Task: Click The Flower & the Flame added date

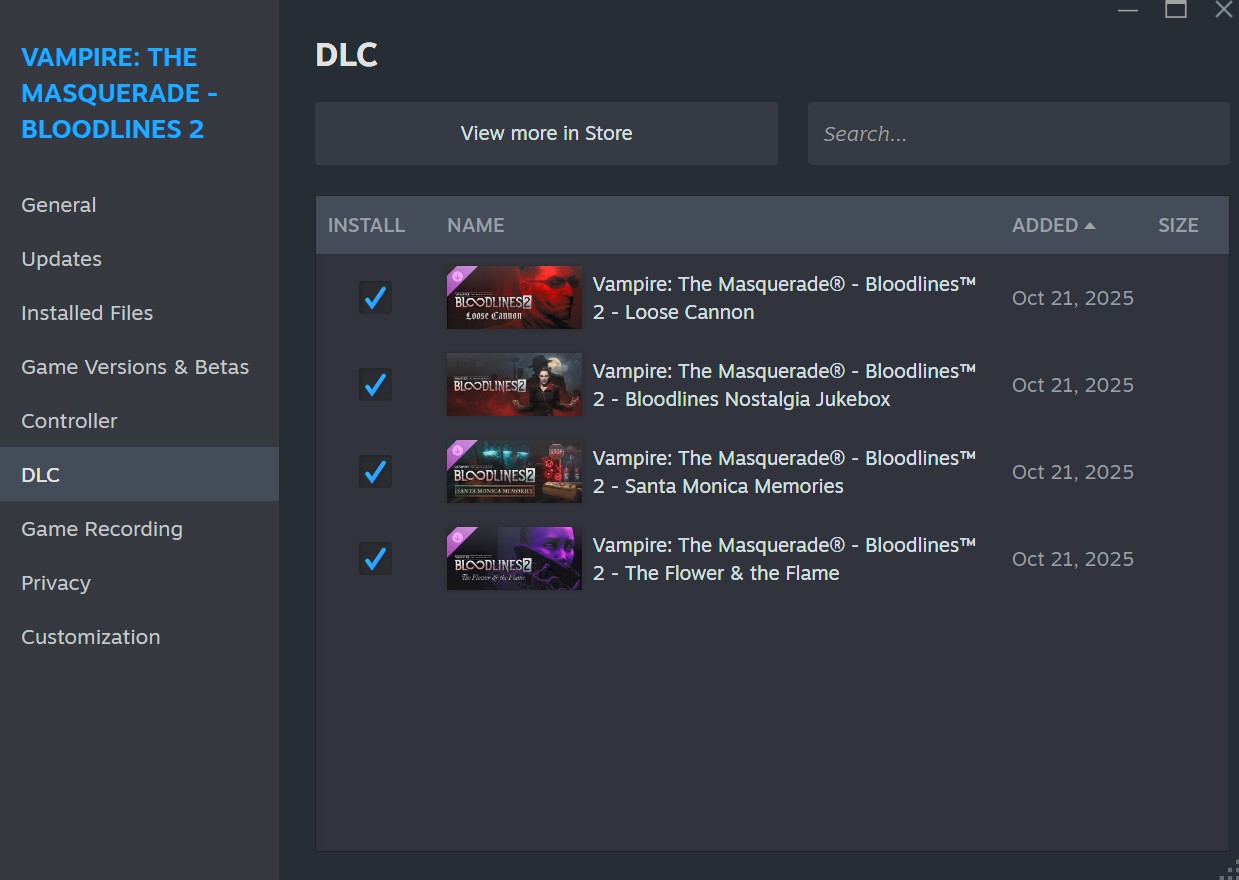Action: [1073, 559]
